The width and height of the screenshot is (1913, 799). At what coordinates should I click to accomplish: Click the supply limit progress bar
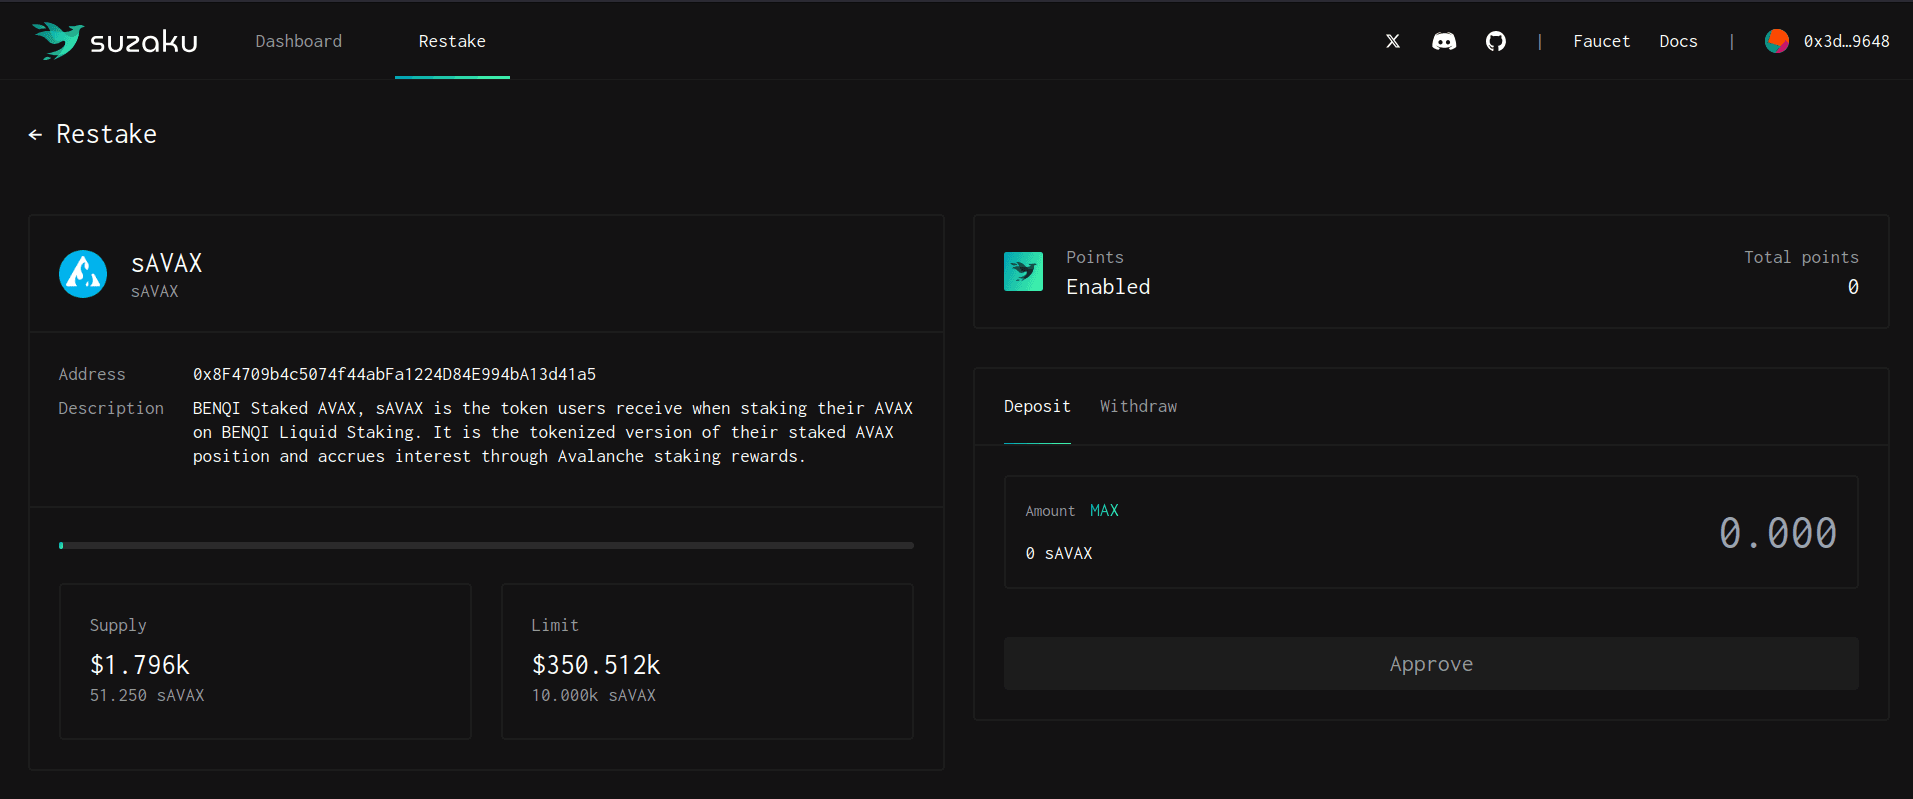486,545
